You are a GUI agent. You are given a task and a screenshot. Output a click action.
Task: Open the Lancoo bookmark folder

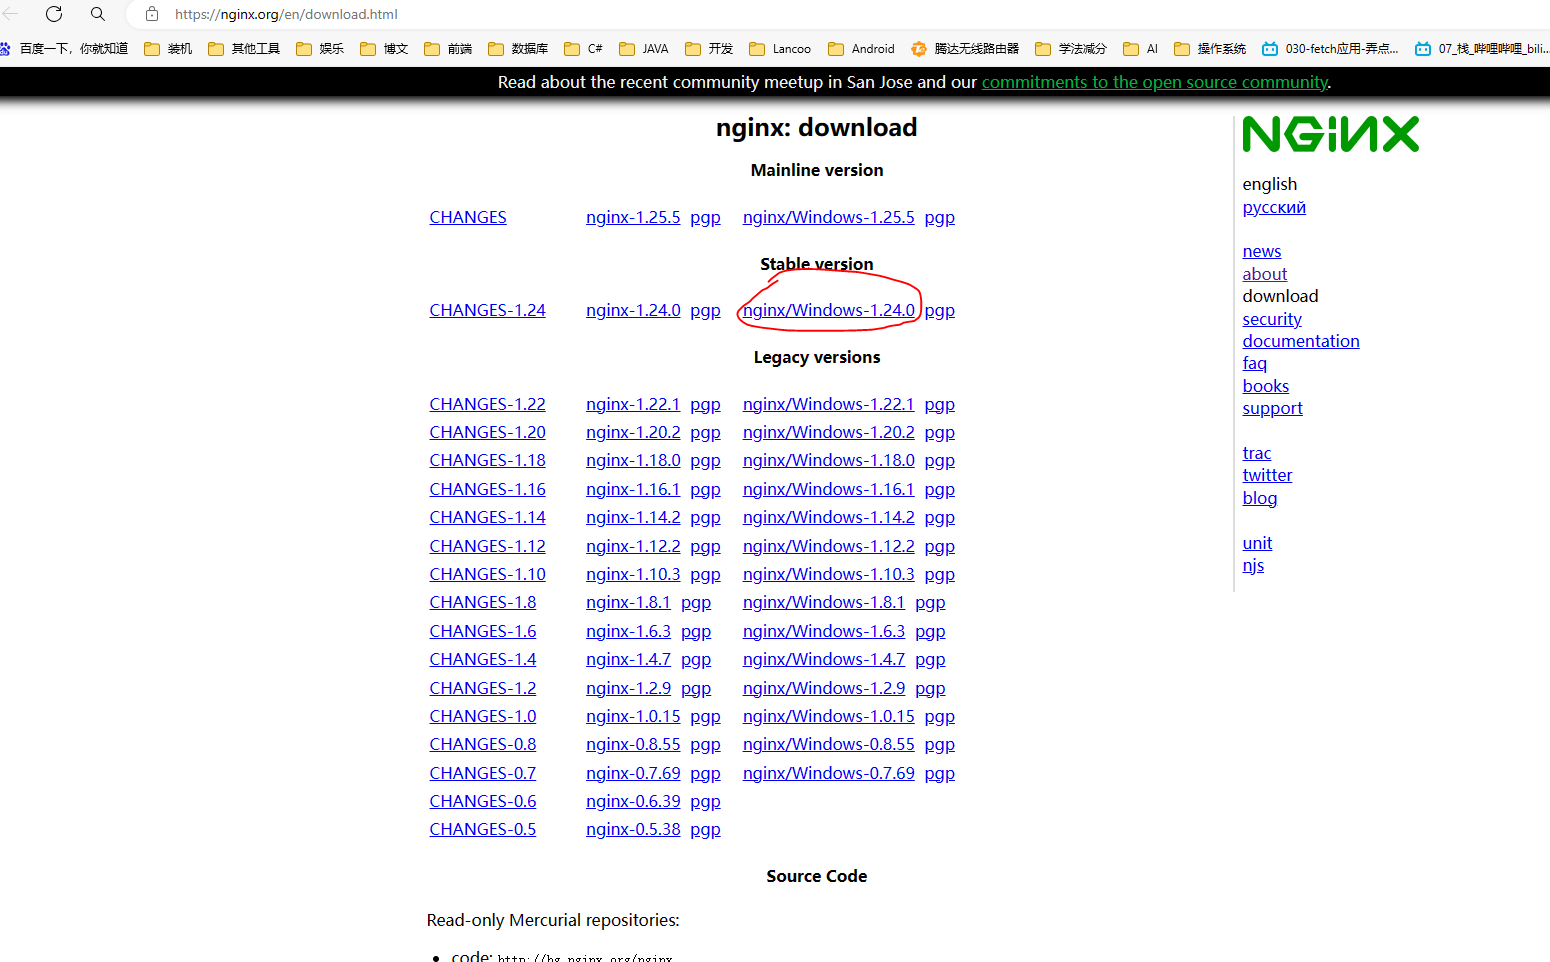(x=780, y=48)
